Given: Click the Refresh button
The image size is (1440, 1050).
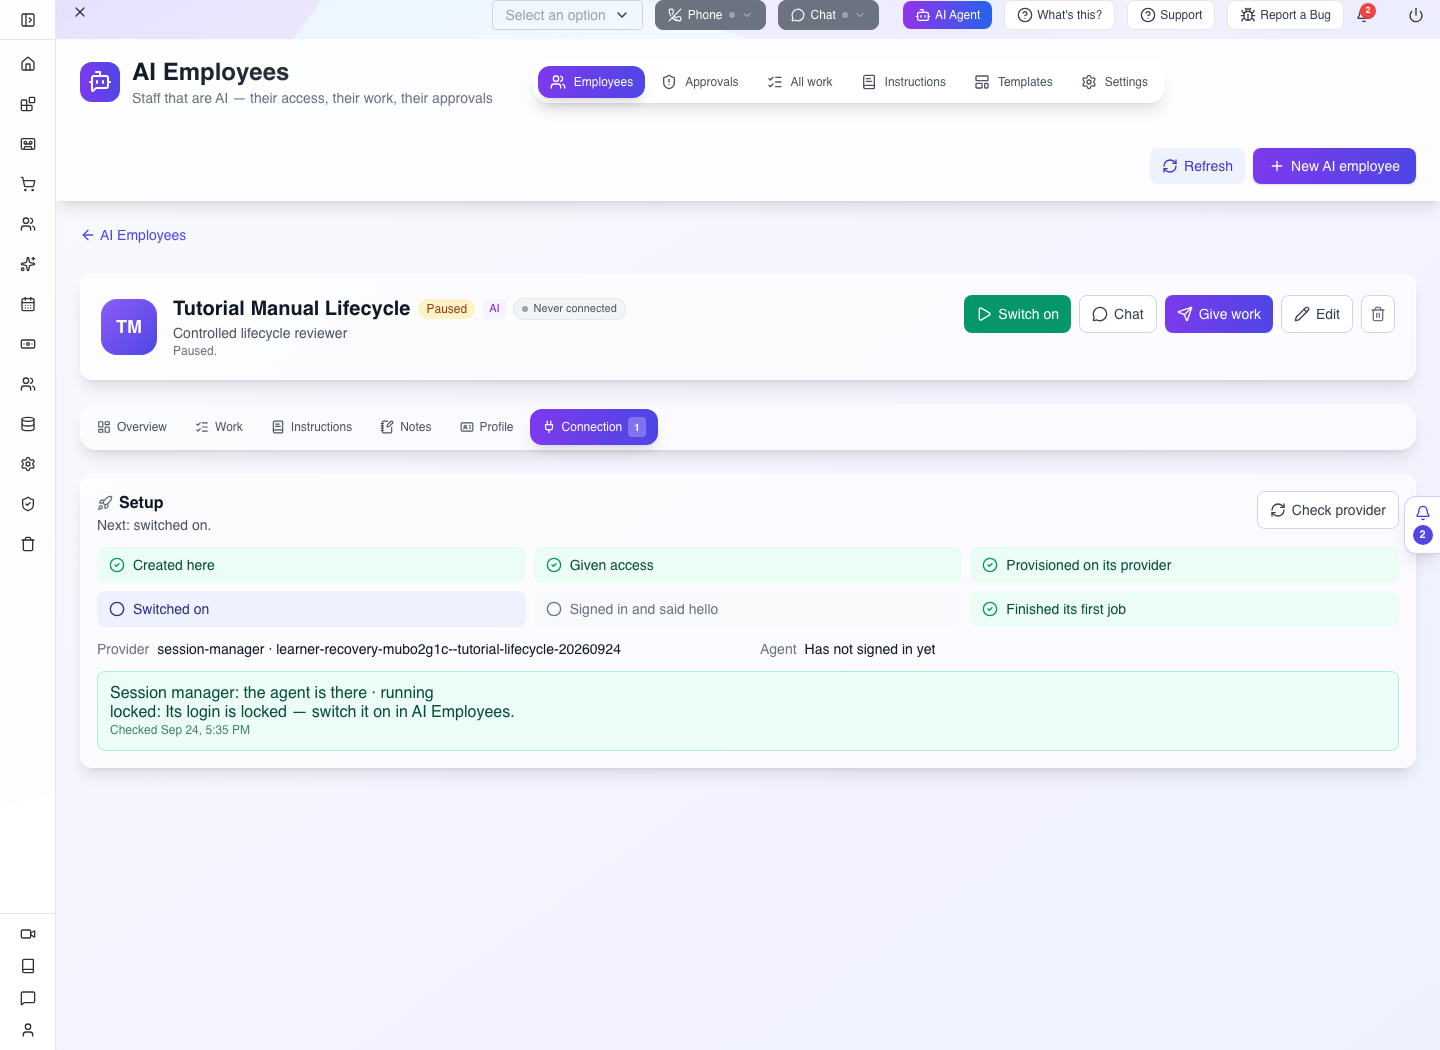Looking at the screenshot, I should [x=1197, y=166].
